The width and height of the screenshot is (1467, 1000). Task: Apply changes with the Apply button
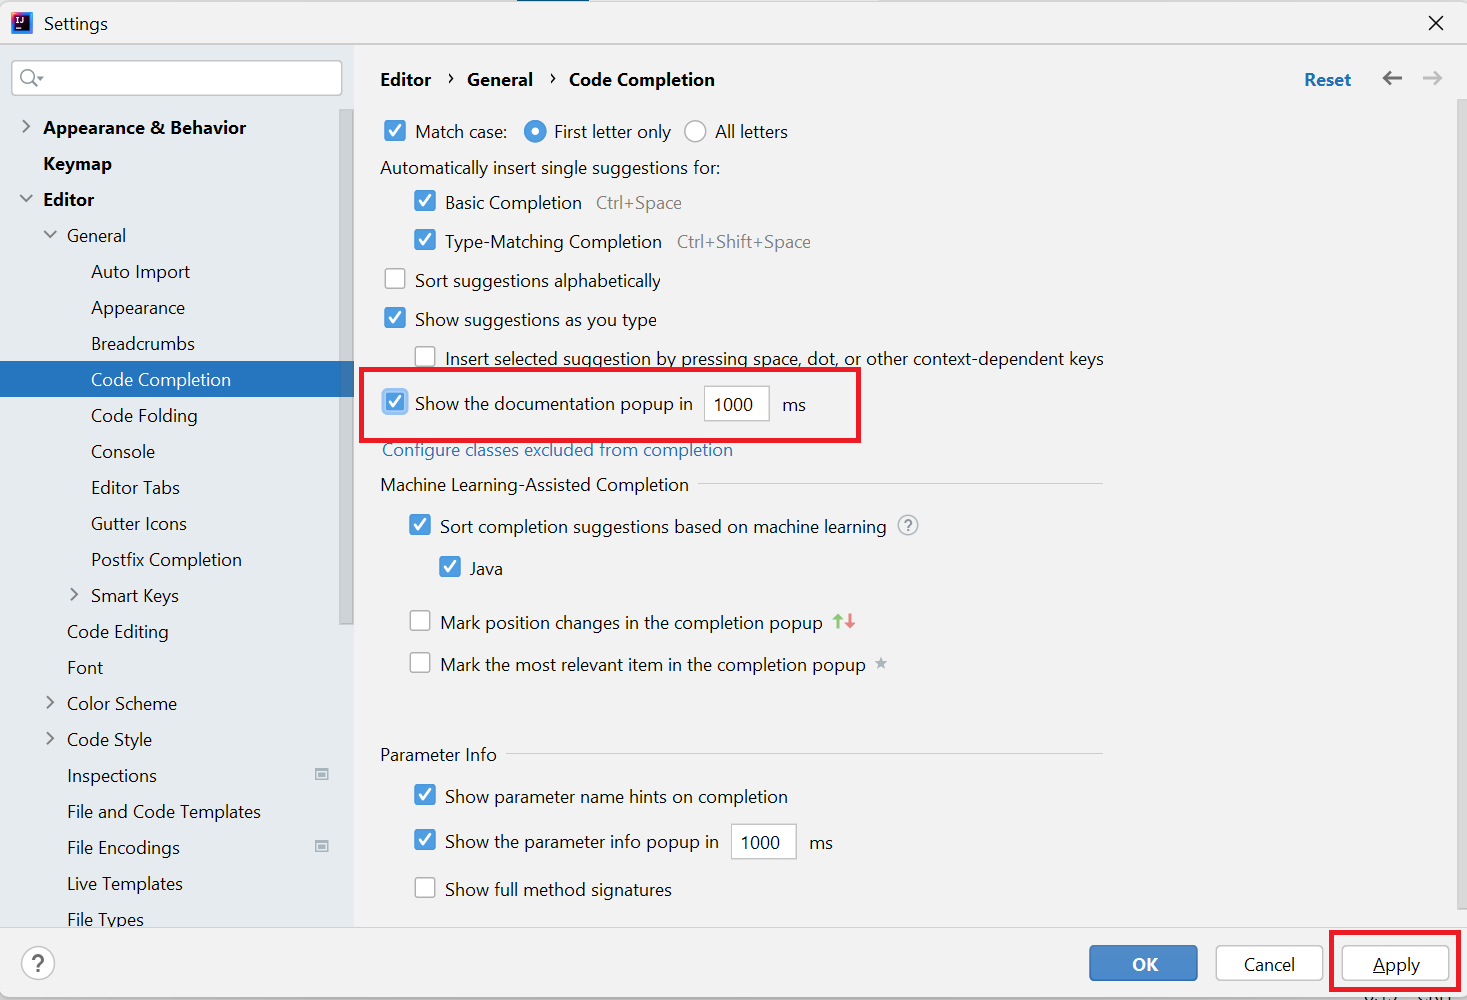click(1394, 963)
